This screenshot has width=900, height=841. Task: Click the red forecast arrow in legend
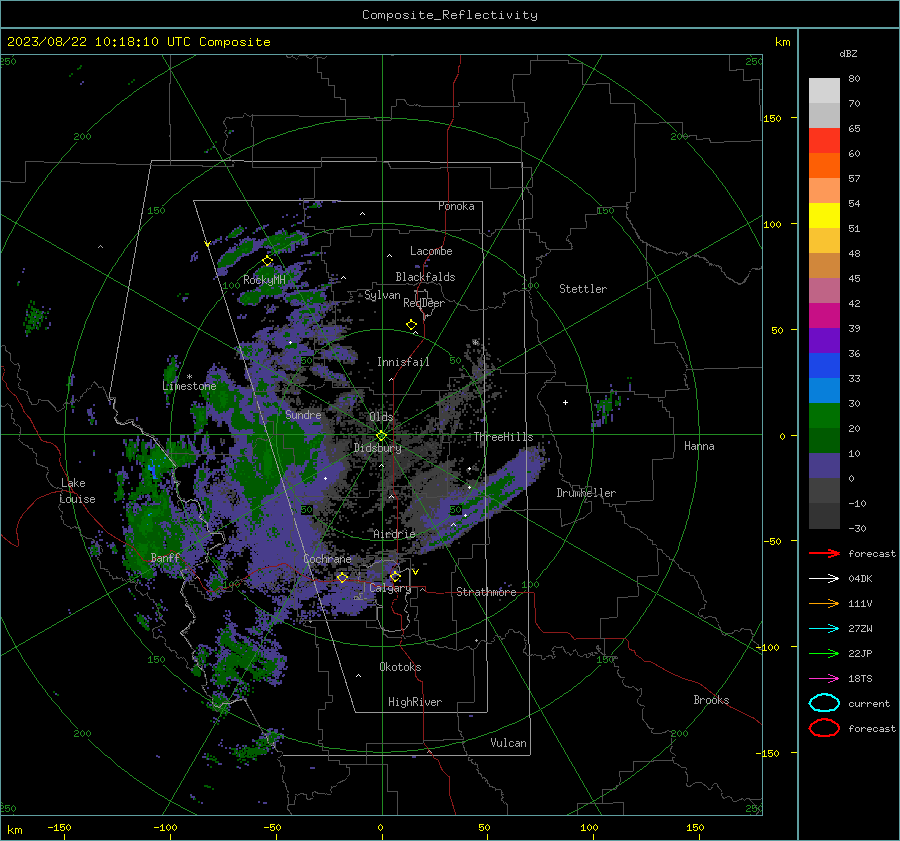pyautogui.click(x=824, y=553)
